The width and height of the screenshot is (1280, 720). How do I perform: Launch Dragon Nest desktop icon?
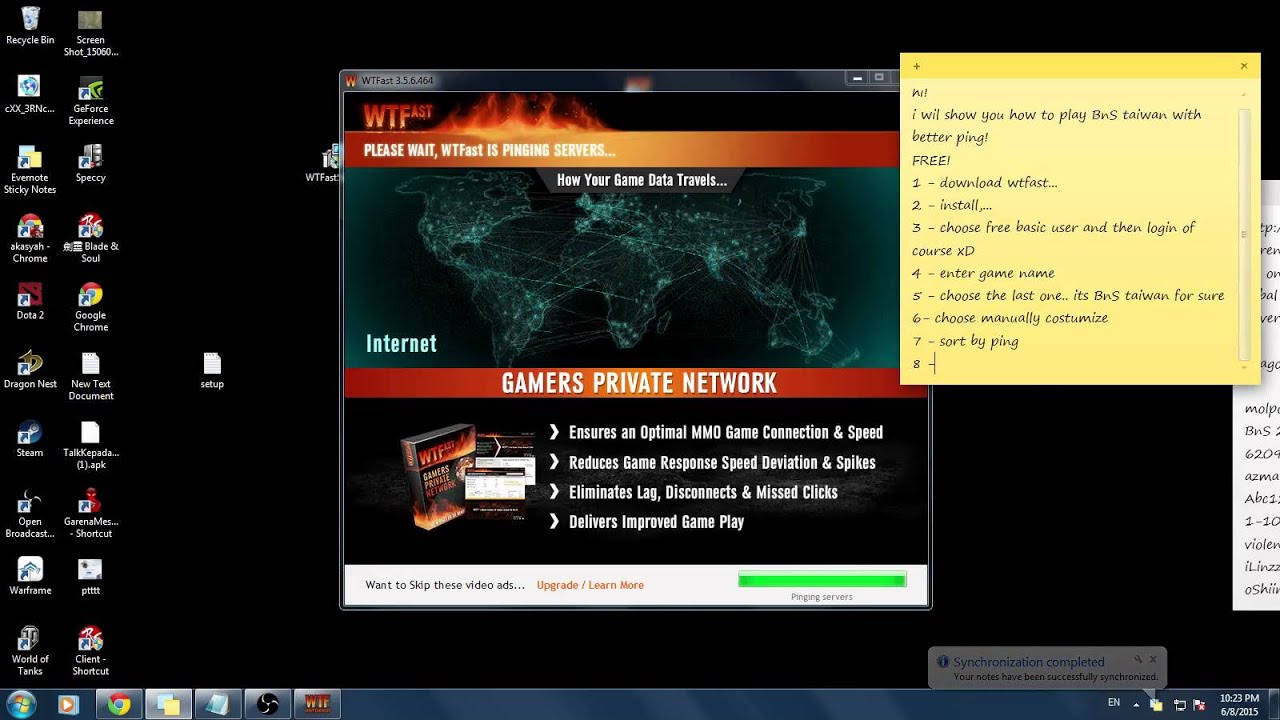coord(30,370)
